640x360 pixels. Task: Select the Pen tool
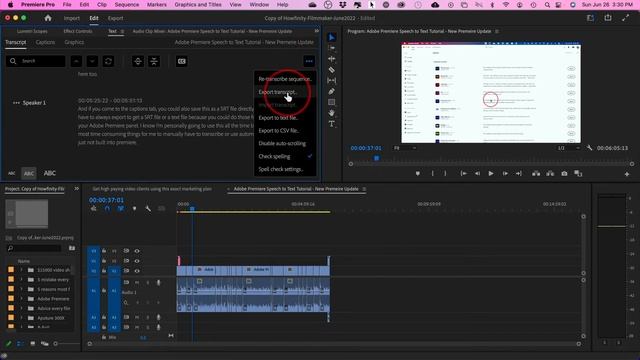point(332,91)
